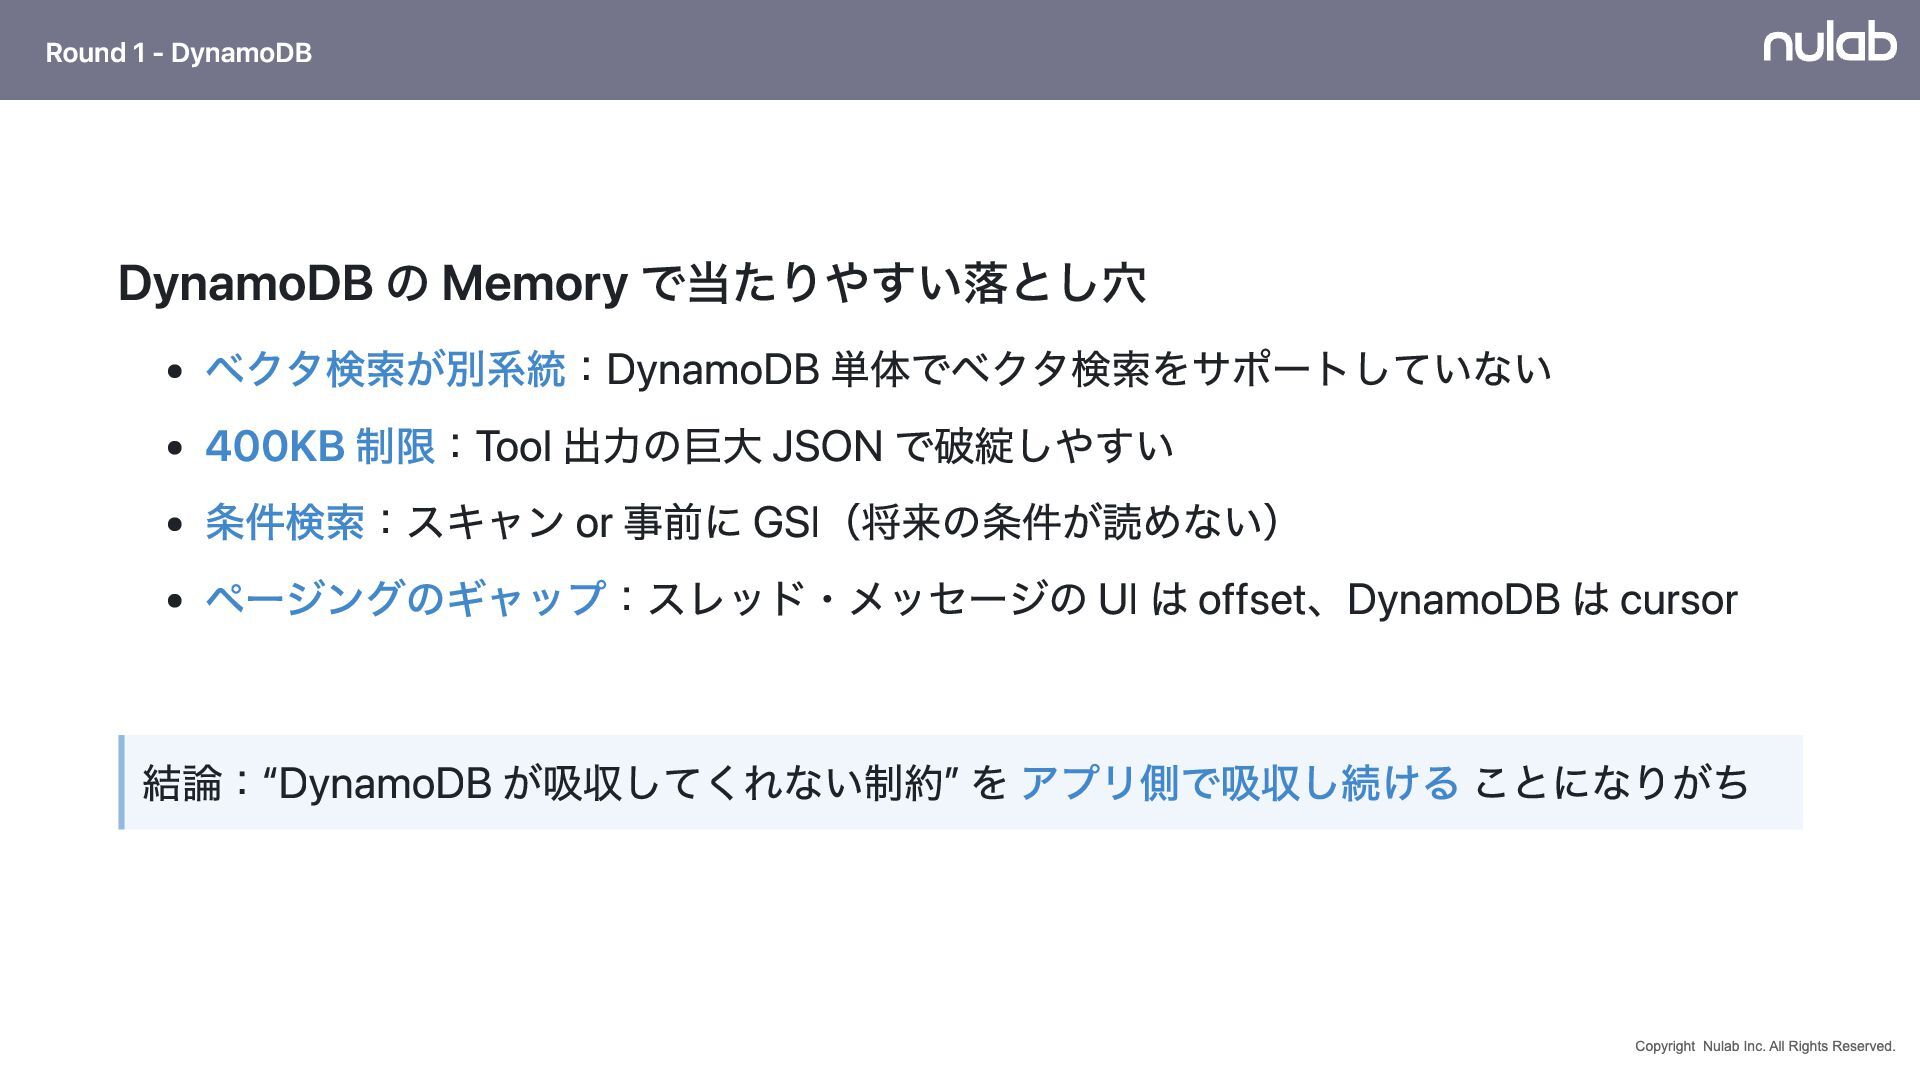1920x1080 pixels.
Task: Click the Copyright Nulab Inc. footer text
Action: (x=1764, y=1046)
